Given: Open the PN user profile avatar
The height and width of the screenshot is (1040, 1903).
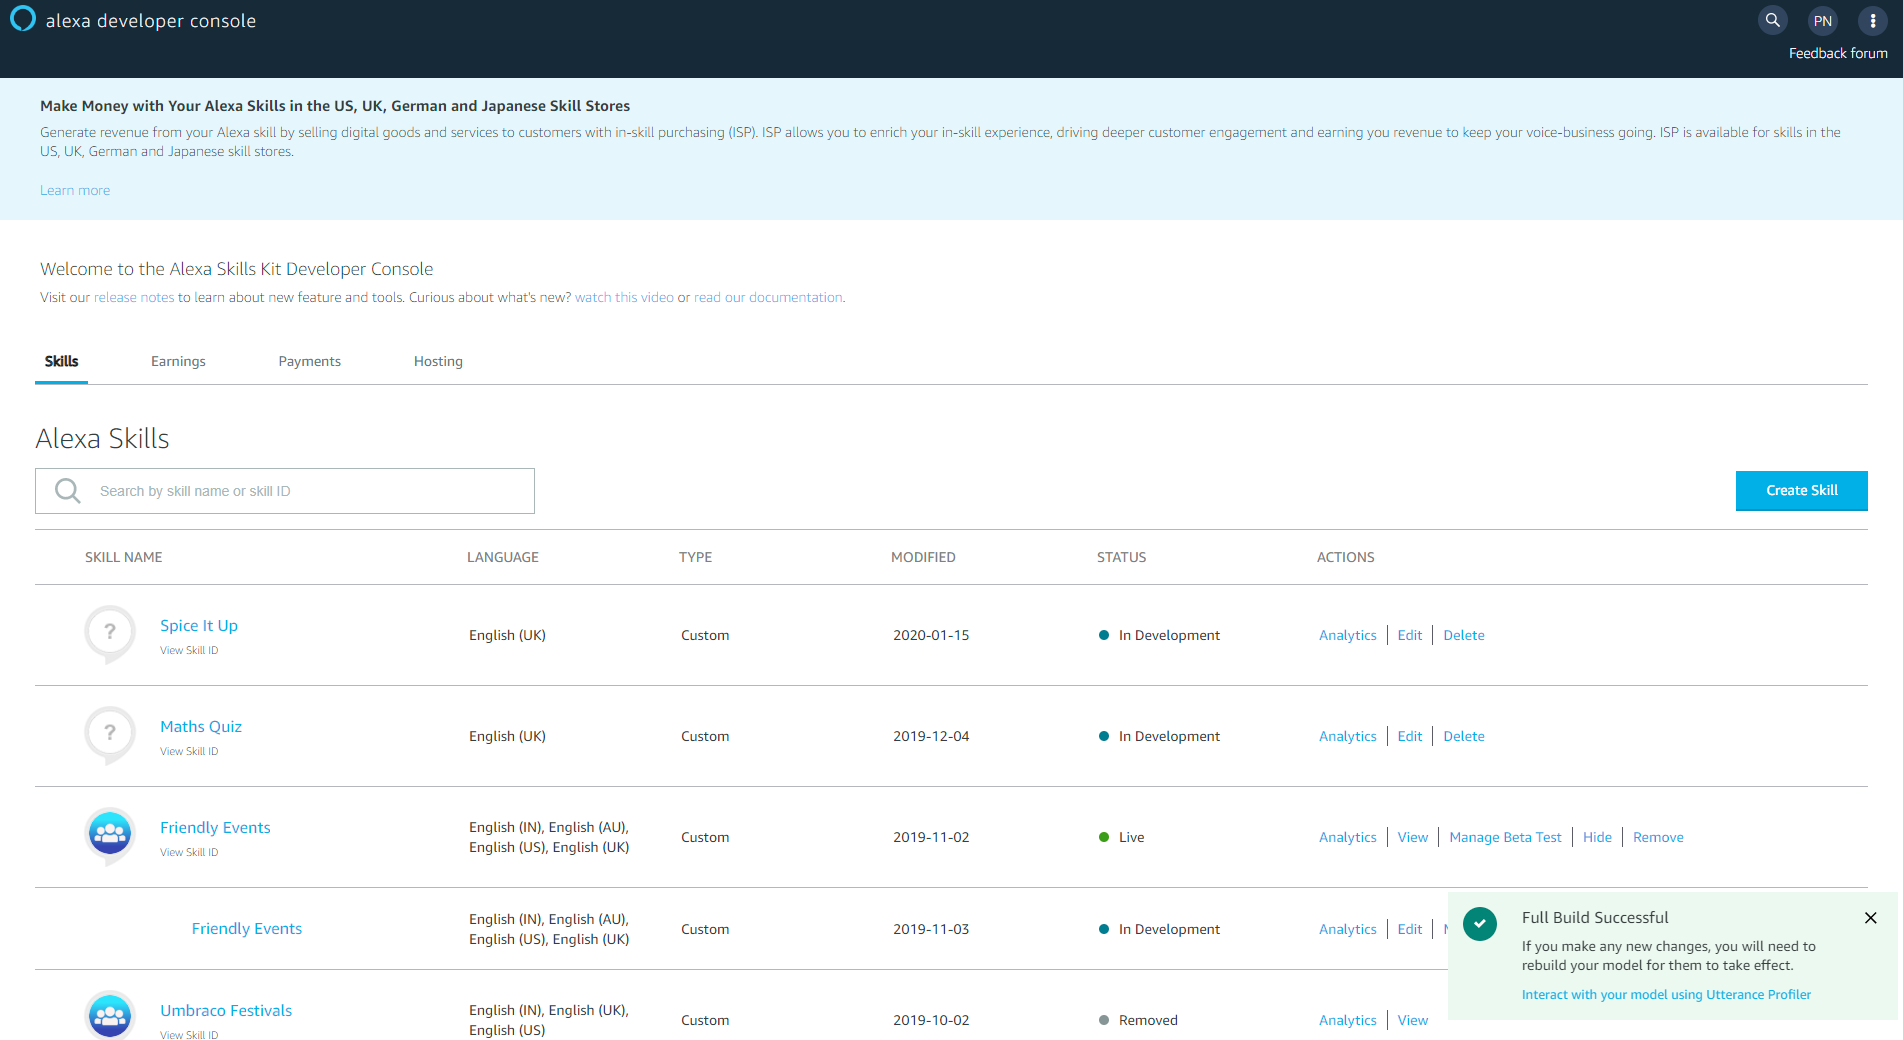Looking at the screenshot, I should pyautogui.click(x=1823, y=21).
